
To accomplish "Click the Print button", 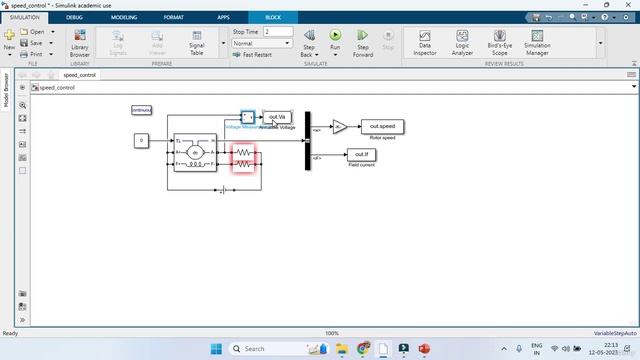I will click(32, 54).
